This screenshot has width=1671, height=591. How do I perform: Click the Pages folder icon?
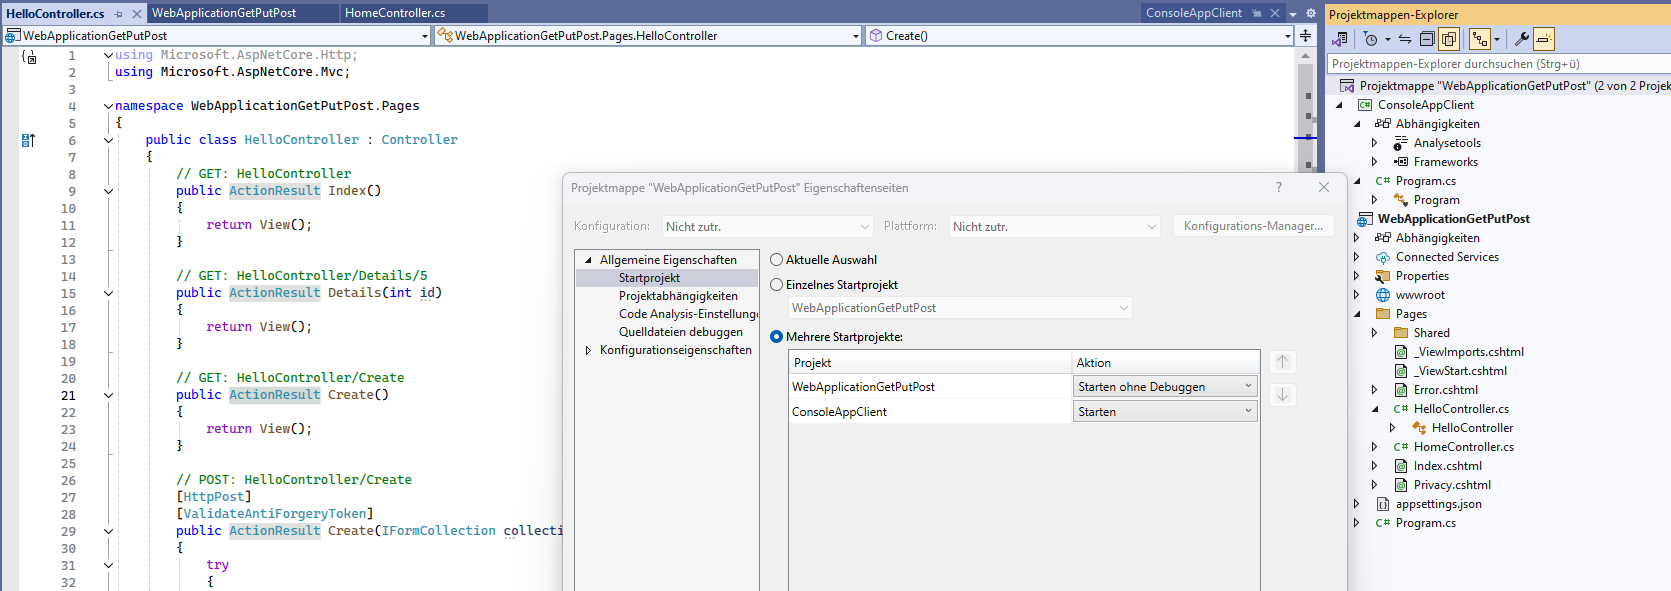tap(1383, 314)
